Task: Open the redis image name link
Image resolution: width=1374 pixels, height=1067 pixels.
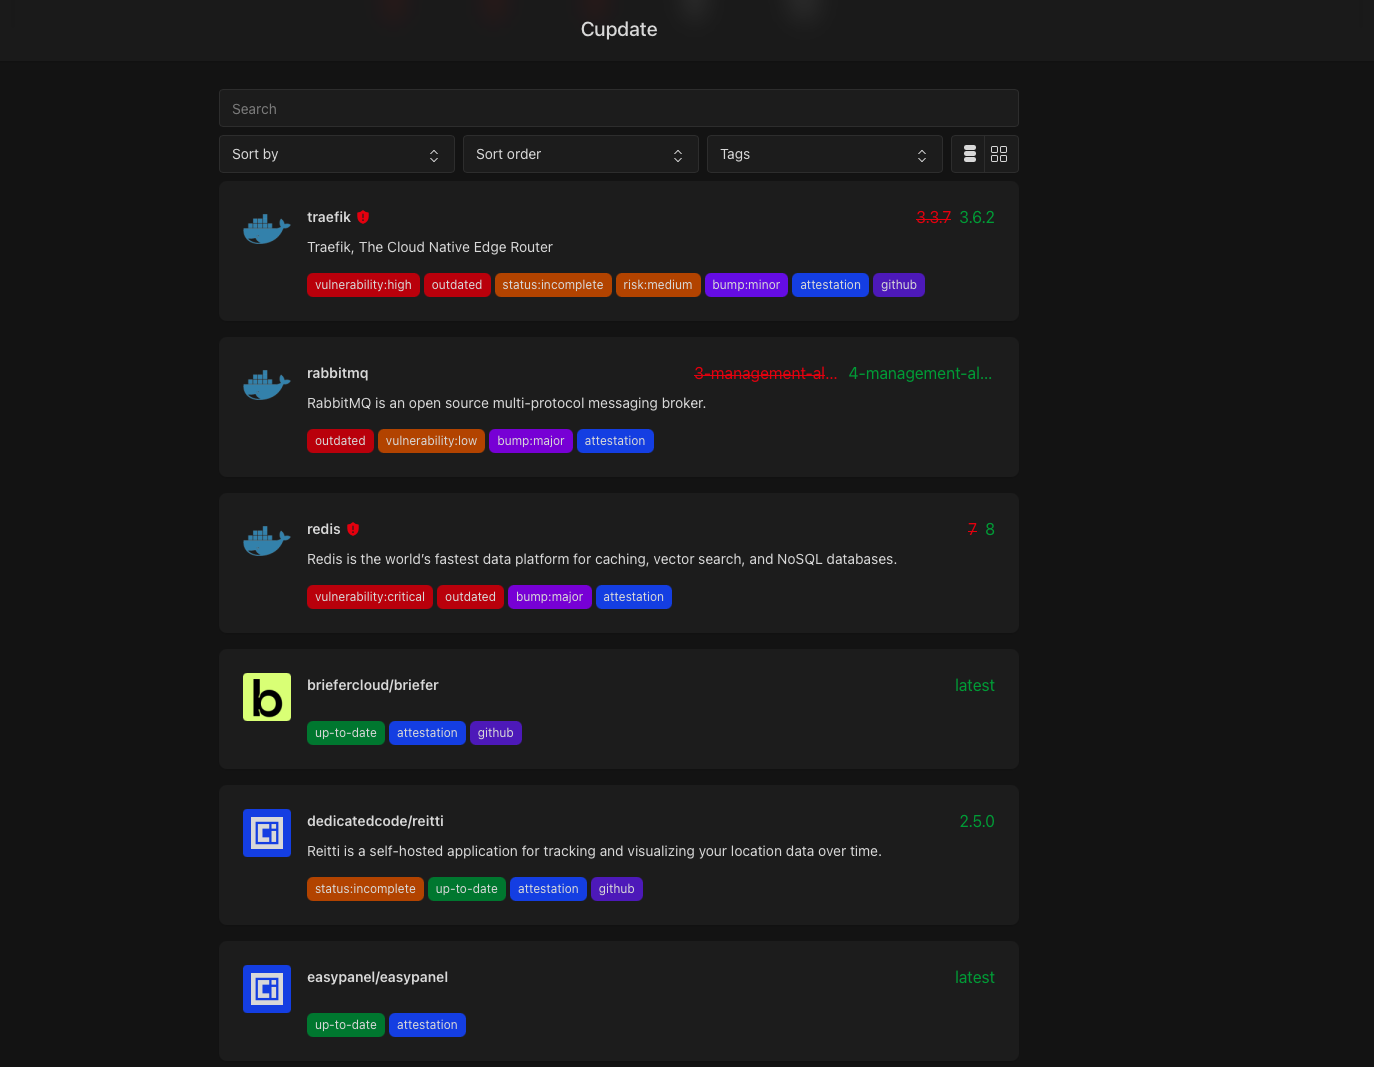Action: pyautogui.click(x=324, y=529)
